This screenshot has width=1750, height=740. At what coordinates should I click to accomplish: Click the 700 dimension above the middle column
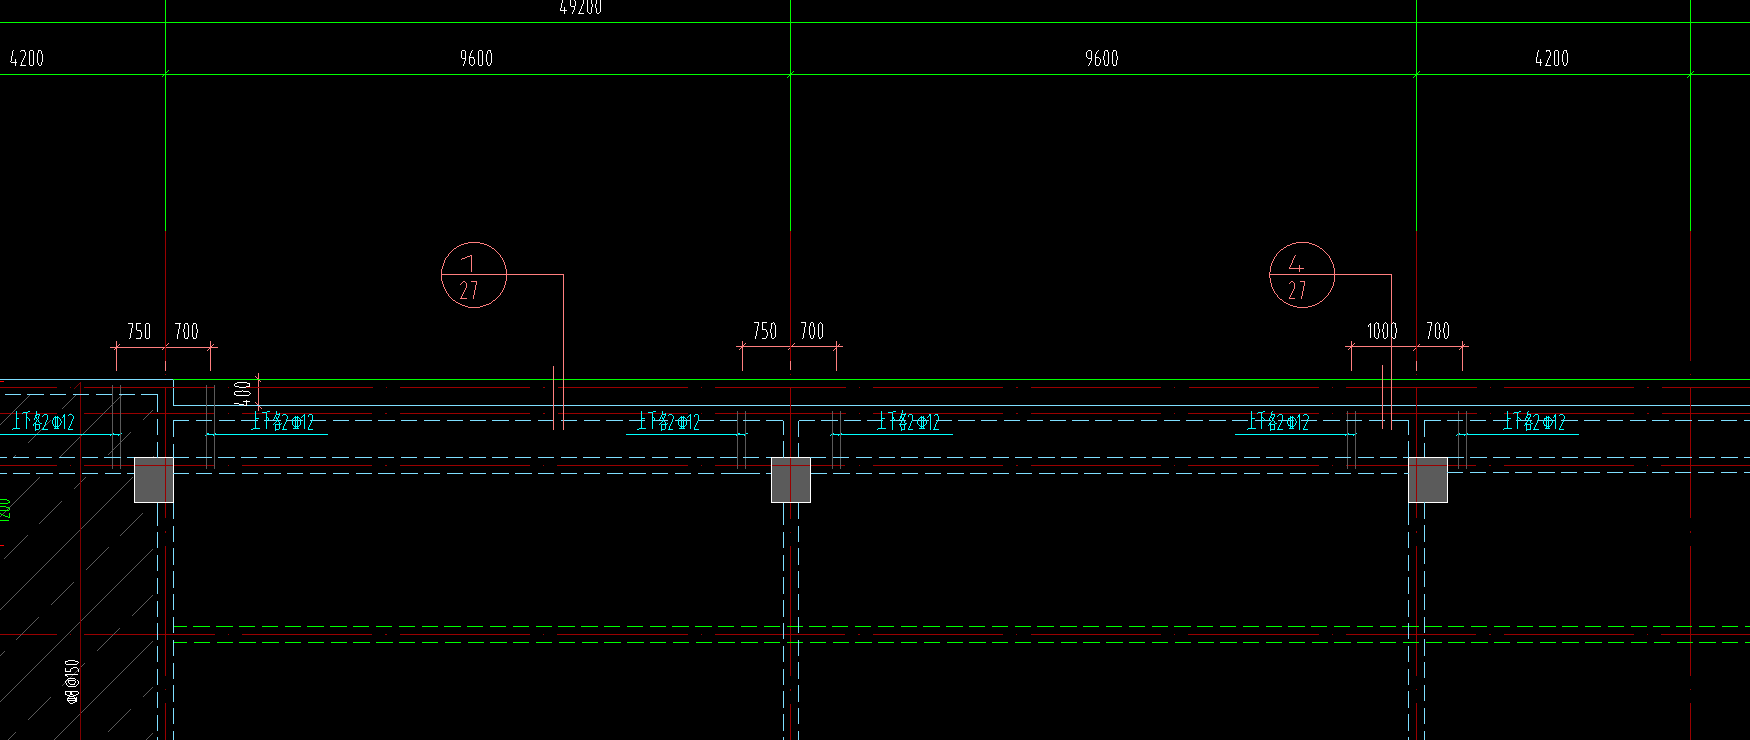tap(812, 331)
